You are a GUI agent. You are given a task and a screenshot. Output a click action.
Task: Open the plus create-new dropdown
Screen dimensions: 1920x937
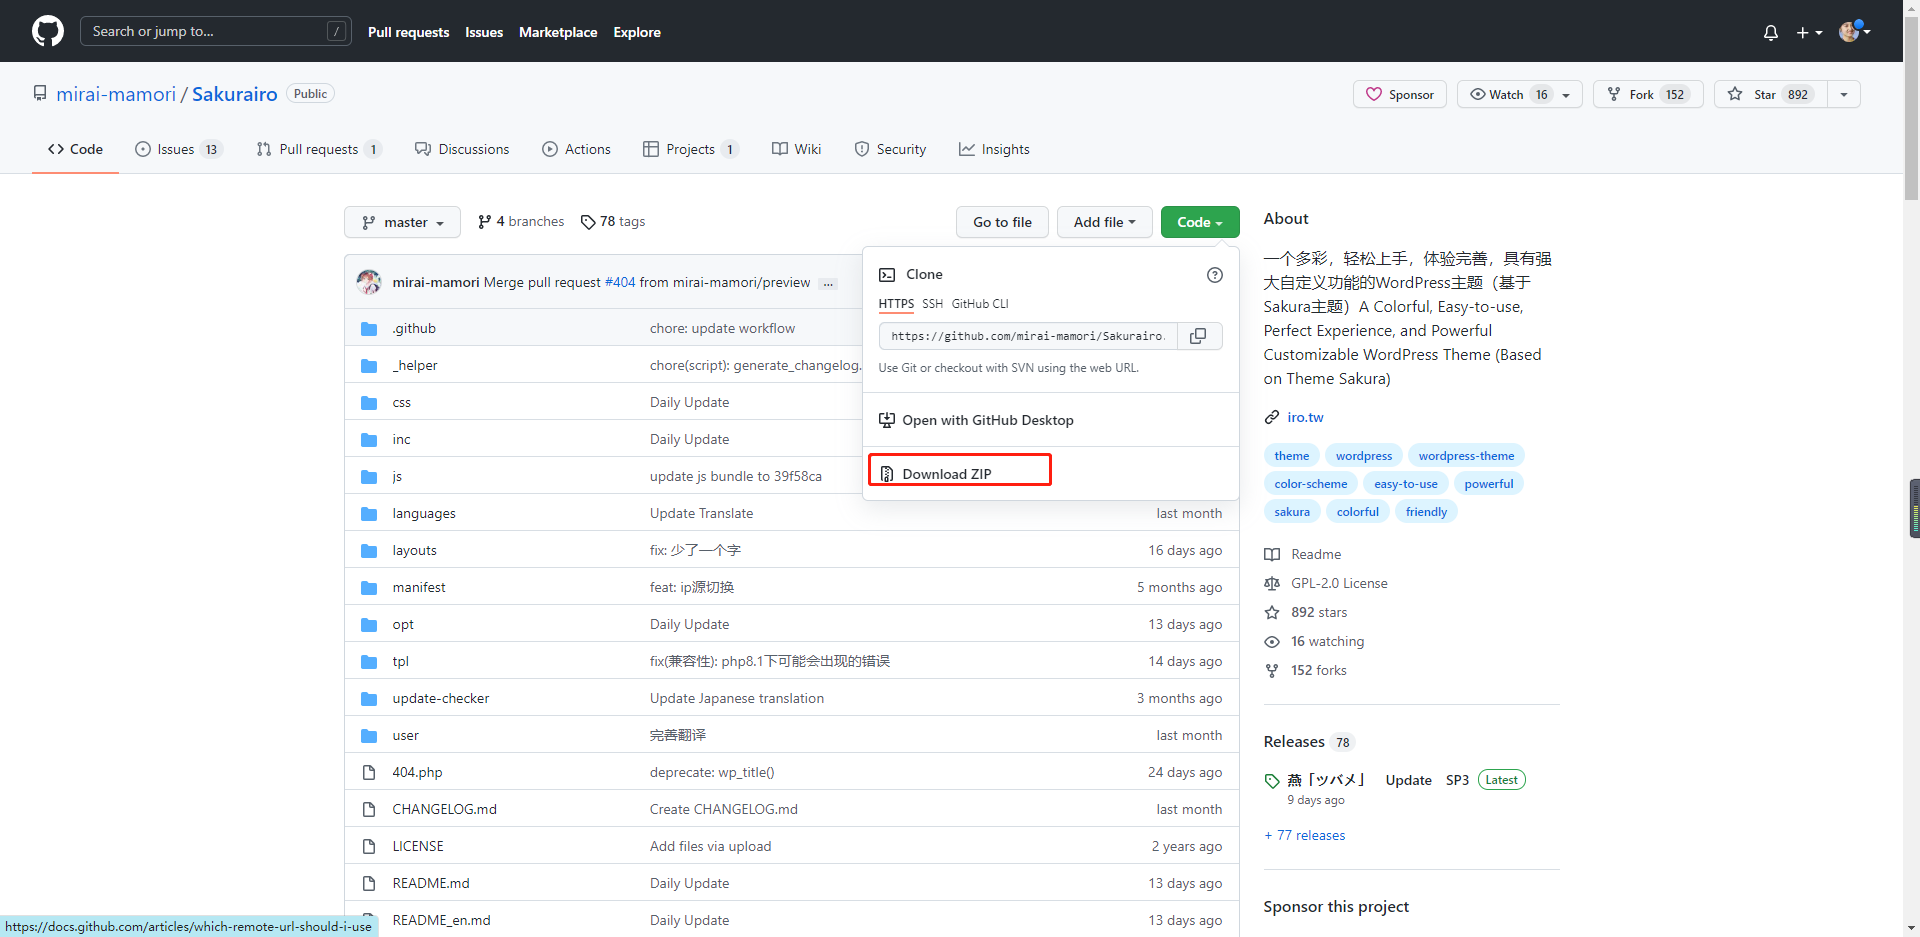[x=1809, y=32]
